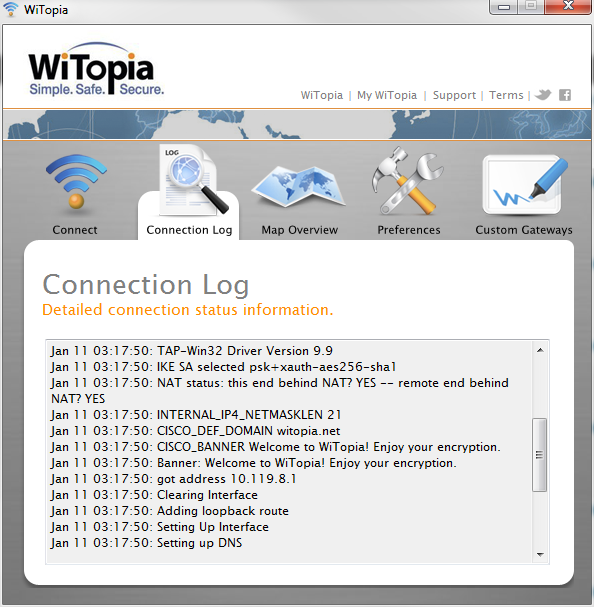Go to the Preferences tab label
The width and height of the screenshot is (594, 607).
pos(409,230)
